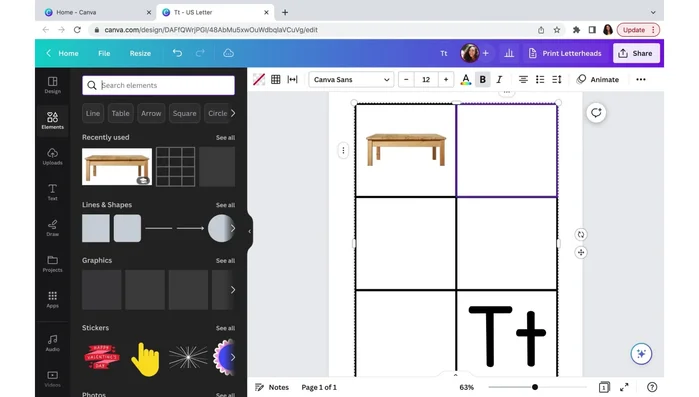Click the rotate table handle icon
699x397 pixels.
tap(580, 234)
